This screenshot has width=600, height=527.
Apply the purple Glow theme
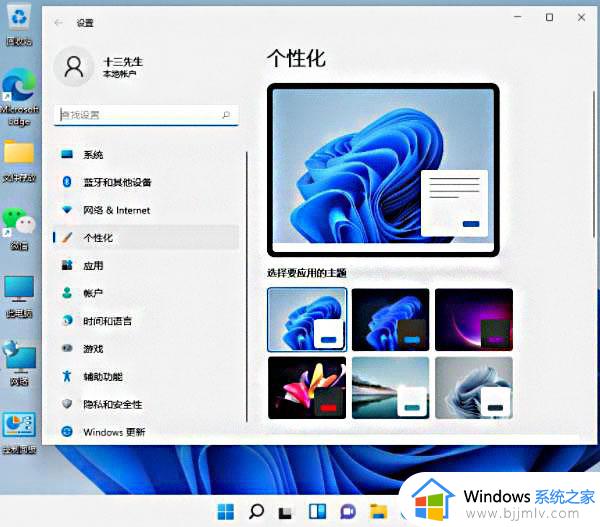point(474,320)
